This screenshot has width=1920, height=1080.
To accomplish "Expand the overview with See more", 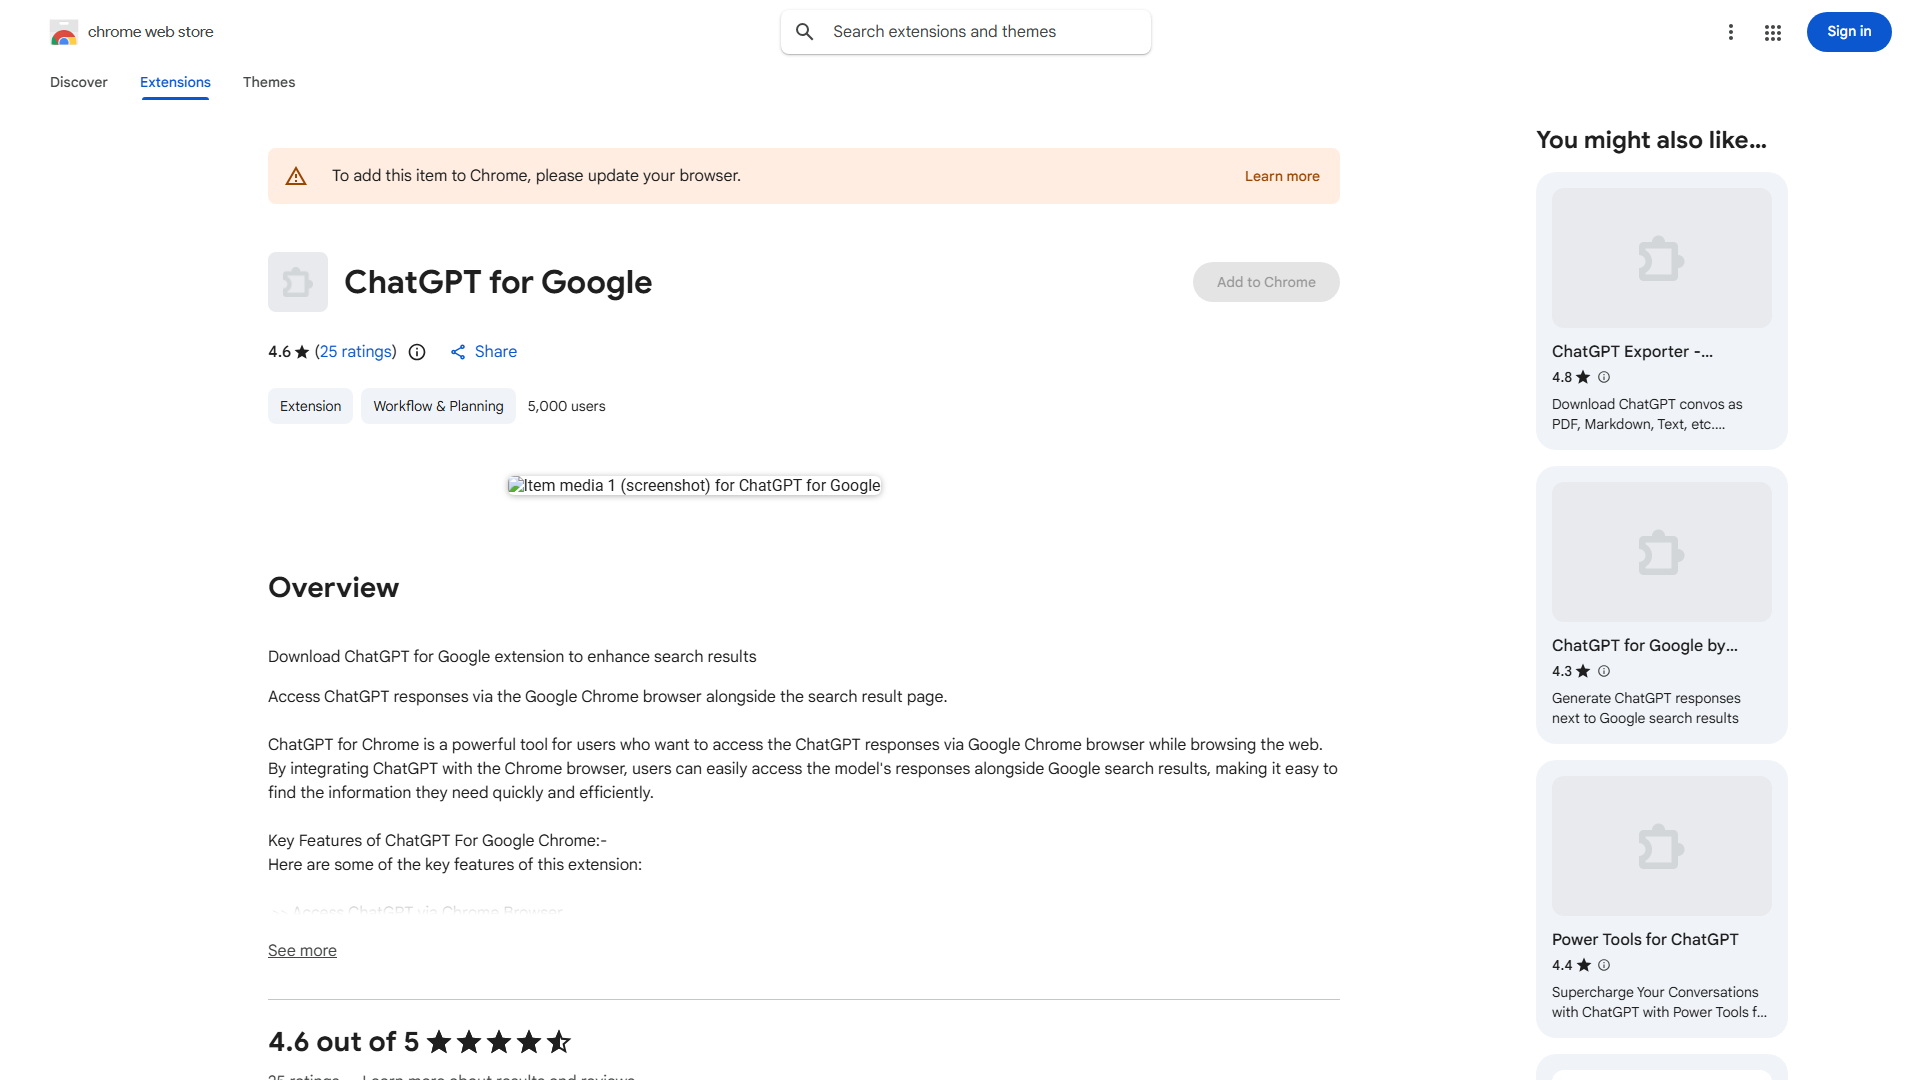I will click(x=302, y=950).
